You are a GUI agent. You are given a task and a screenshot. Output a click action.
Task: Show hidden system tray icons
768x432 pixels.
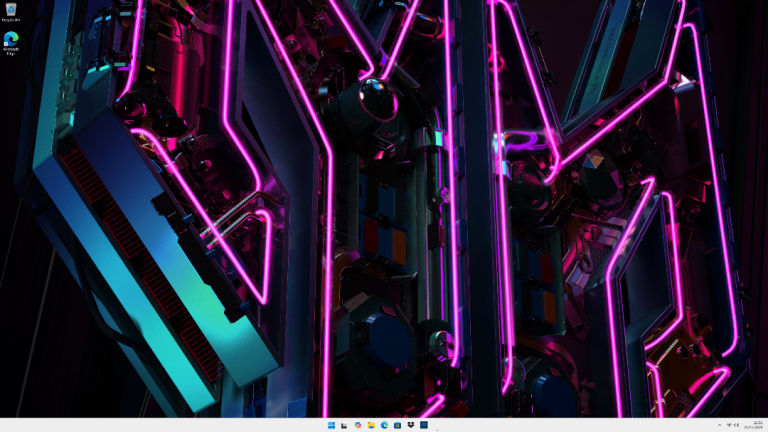point(720,425)
